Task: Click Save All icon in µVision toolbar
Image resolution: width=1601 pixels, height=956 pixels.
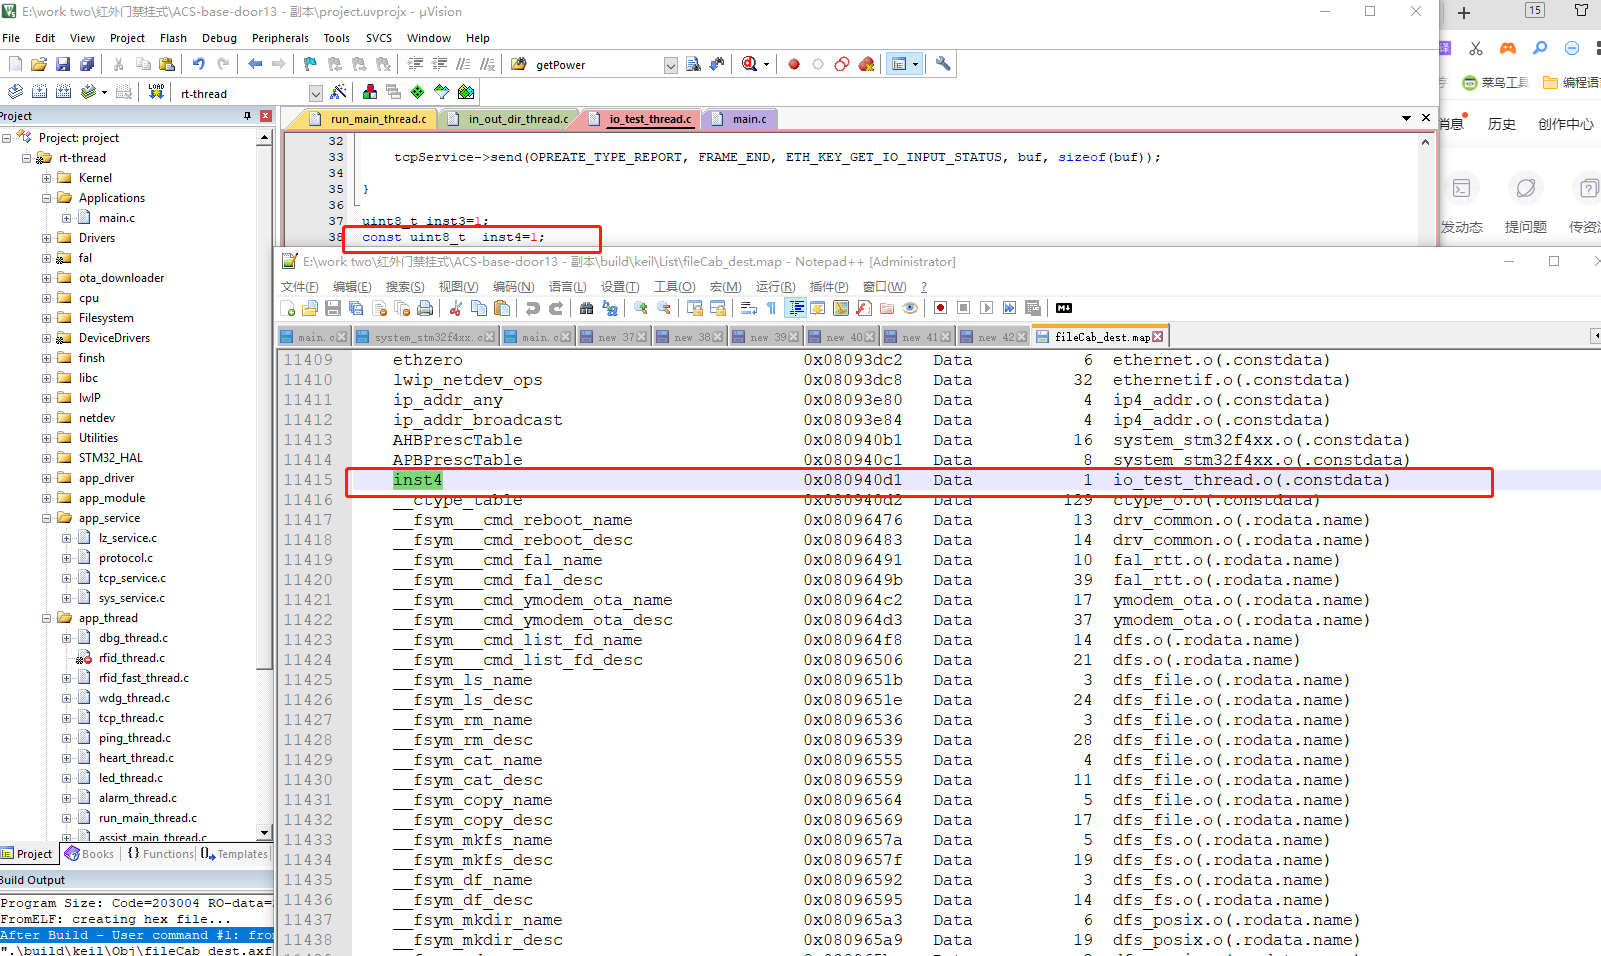Action: click(87, 64)
